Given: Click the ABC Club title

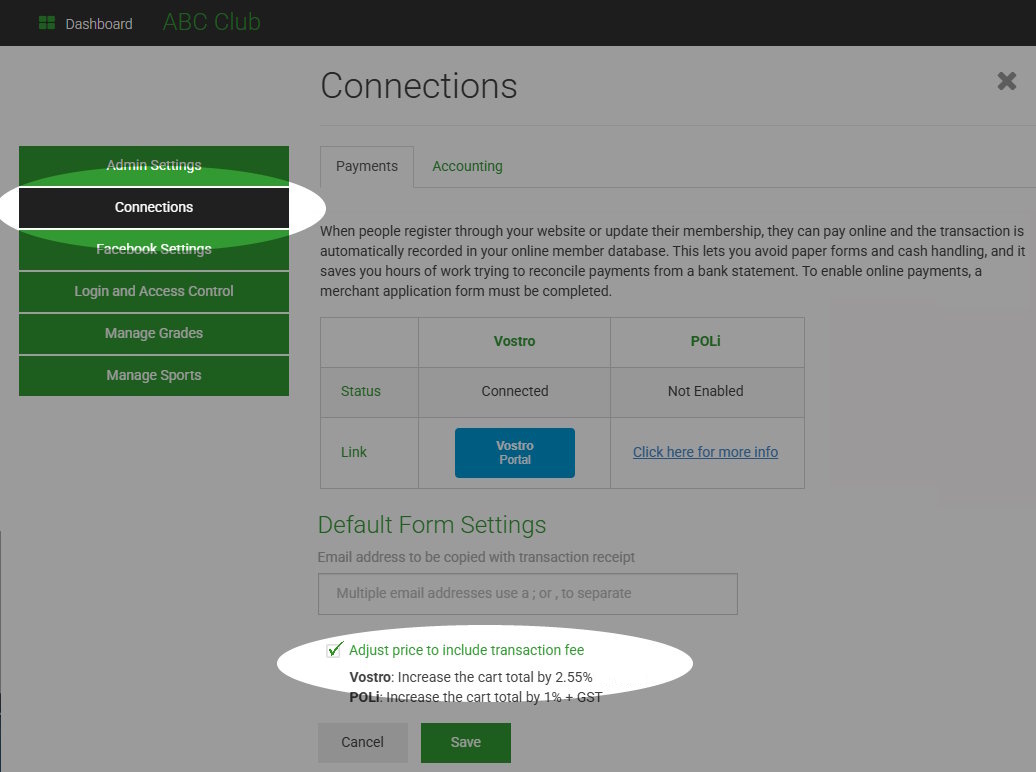Looking at the screenshot, I should 211,22.
